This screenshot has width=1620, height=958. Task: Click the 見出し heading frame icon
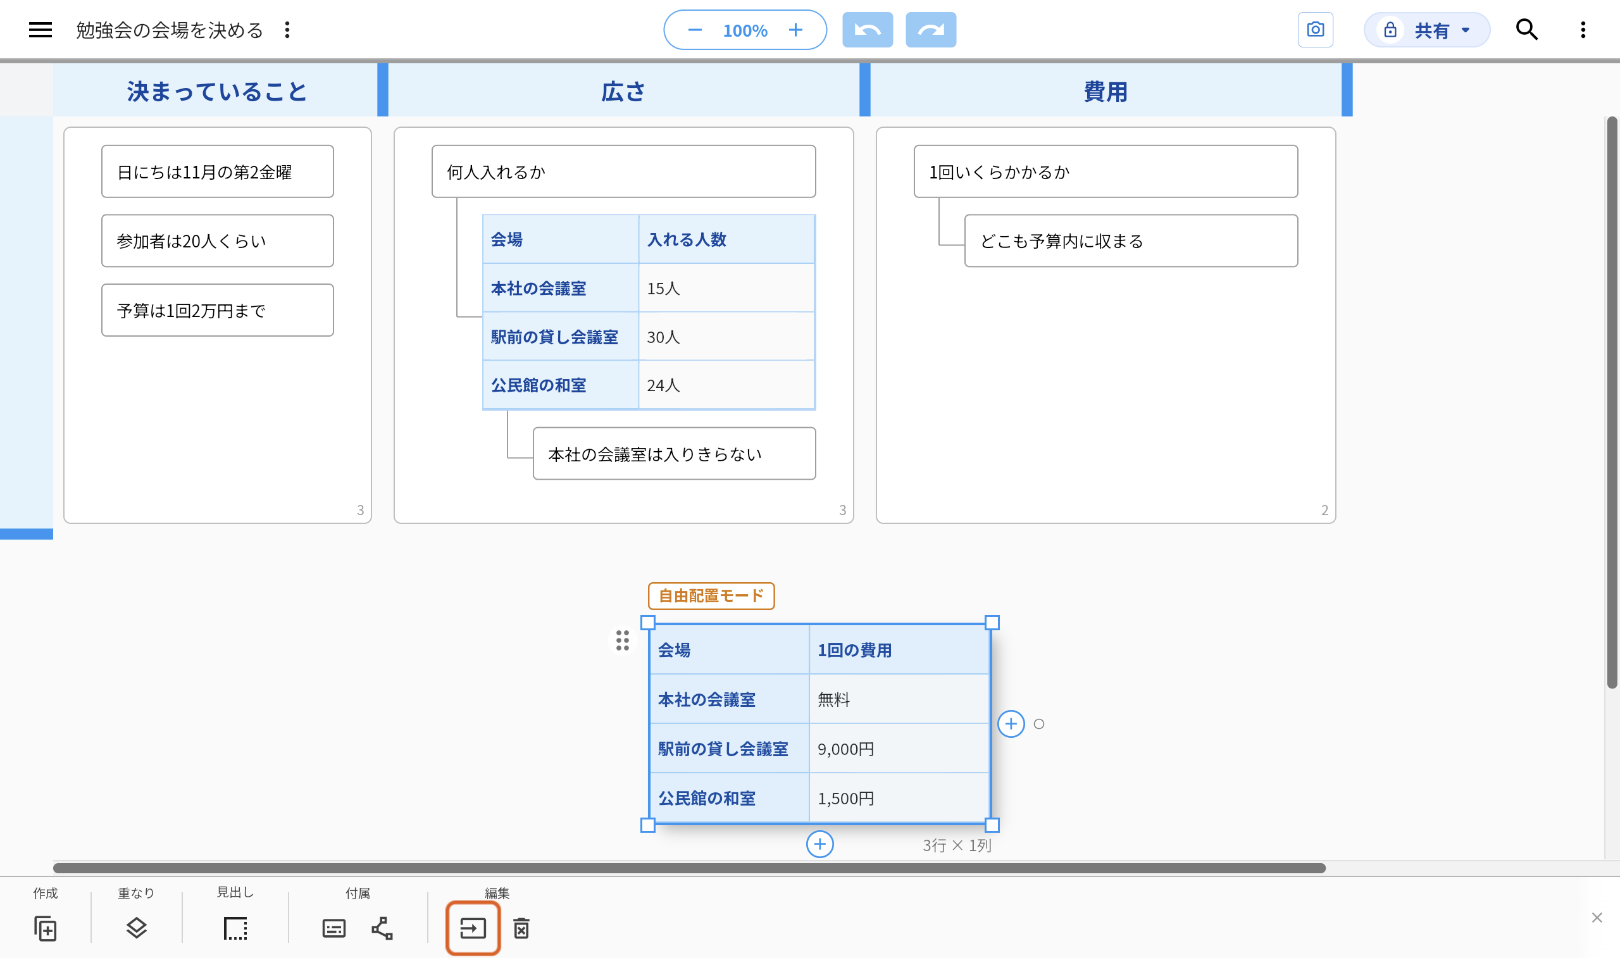(235, 928)
